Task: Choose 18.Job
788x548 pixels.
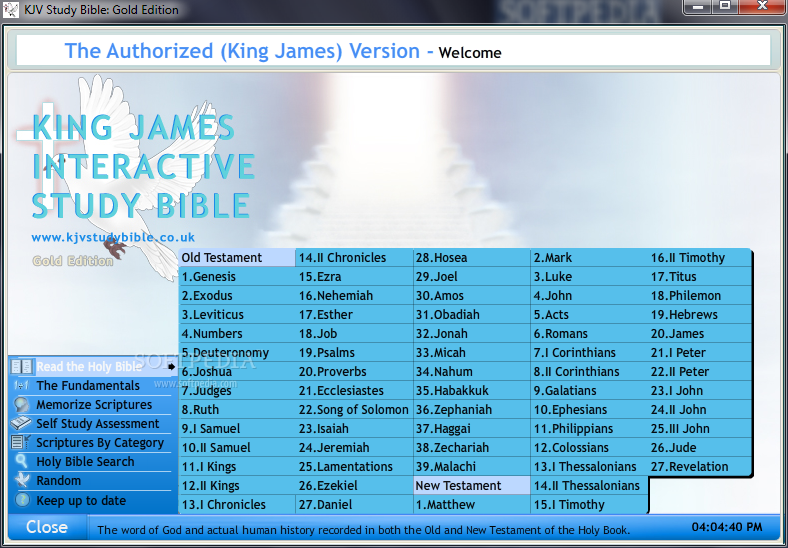Action: (x=354, y=334)
